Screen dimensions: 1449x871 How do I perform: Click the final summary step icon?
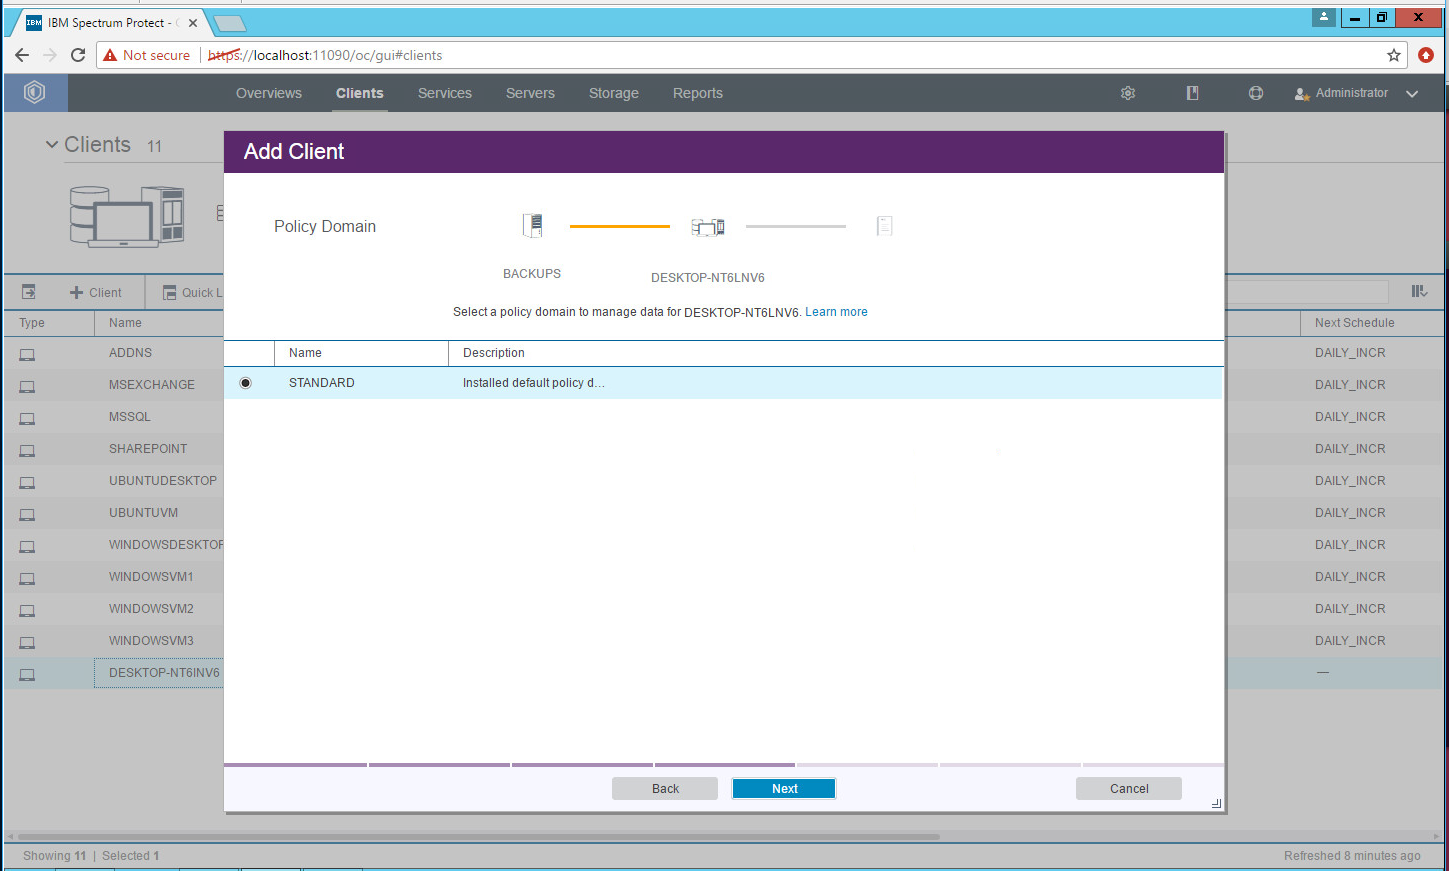point(884,226)
